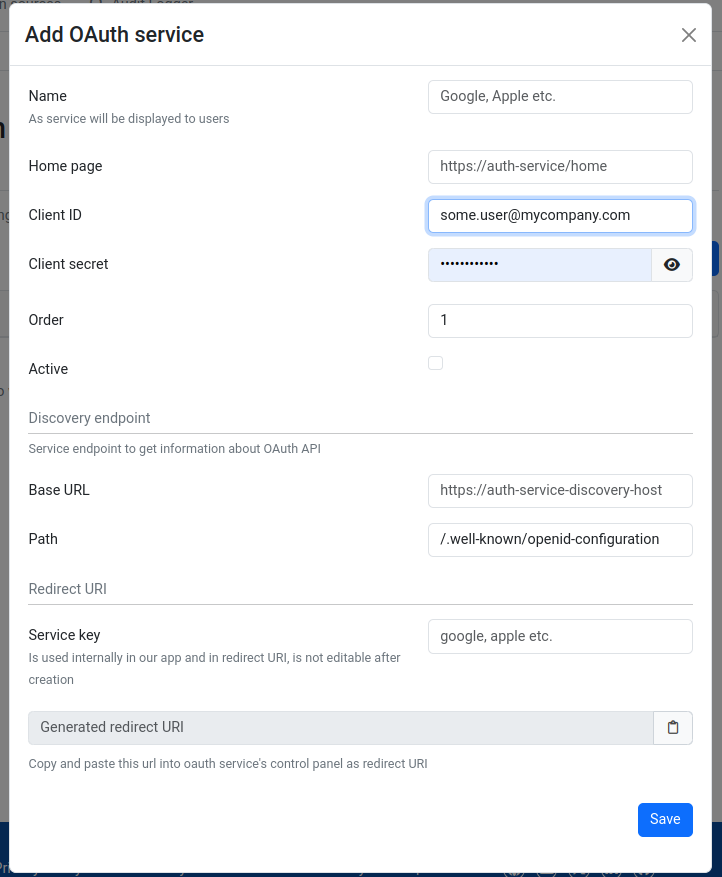This screenshot has height=877, width=722.
Task: Click the Active label text
Action: (48, 369)
